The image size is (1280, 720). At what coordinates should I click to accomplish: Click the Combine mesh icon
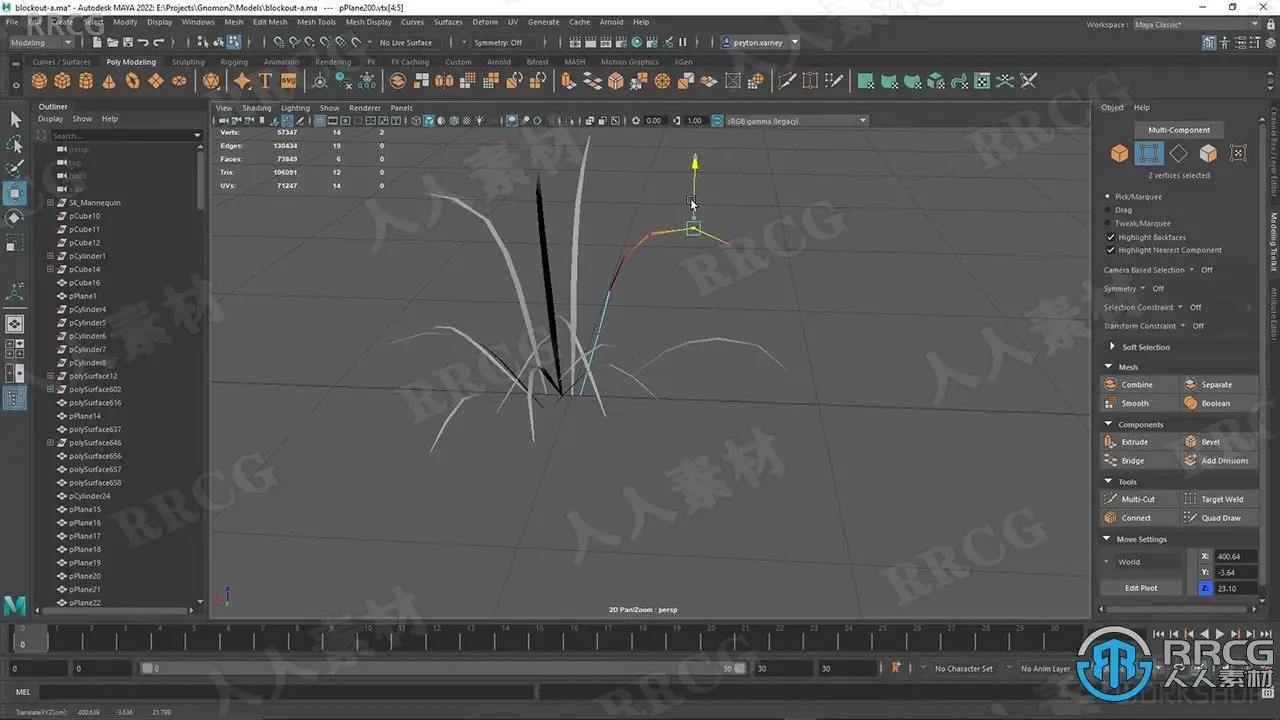point(1110,385)
